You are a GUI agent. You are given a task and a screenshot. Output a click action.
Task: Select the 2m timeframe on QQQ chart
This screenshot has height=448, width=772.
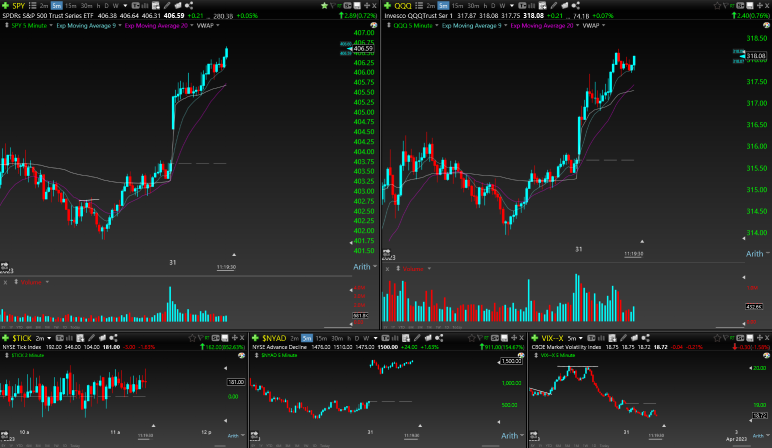431,5
